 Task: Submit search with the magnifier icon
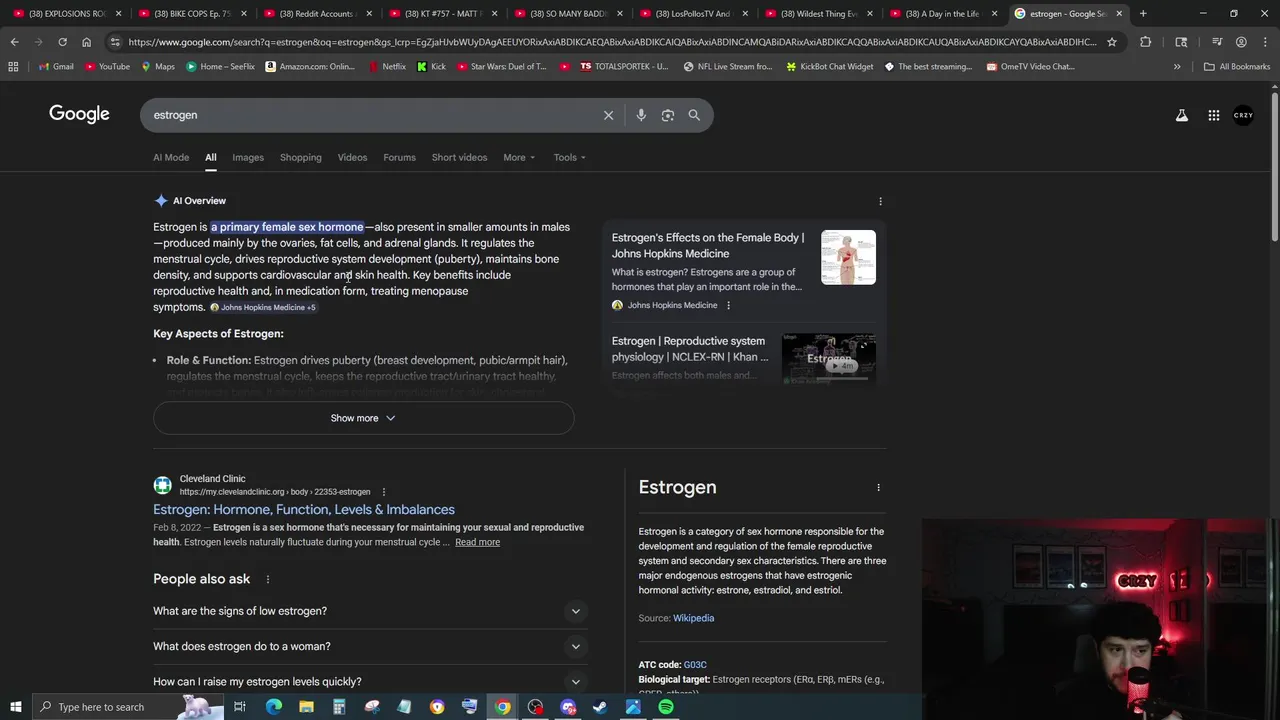pyautogui.click(x=694, y=115)
